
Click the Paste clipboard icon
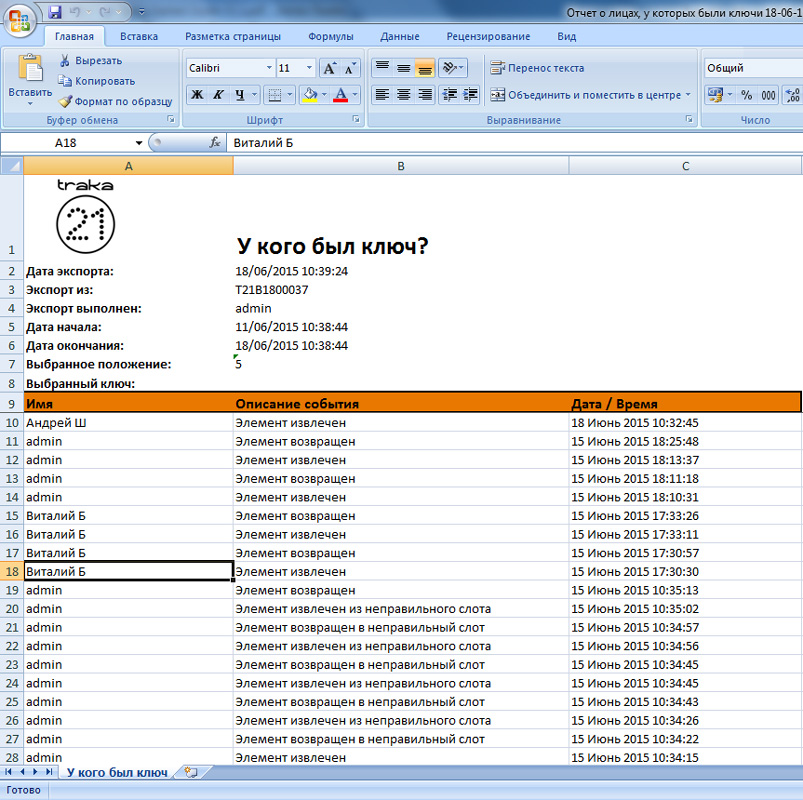point(30,68)
